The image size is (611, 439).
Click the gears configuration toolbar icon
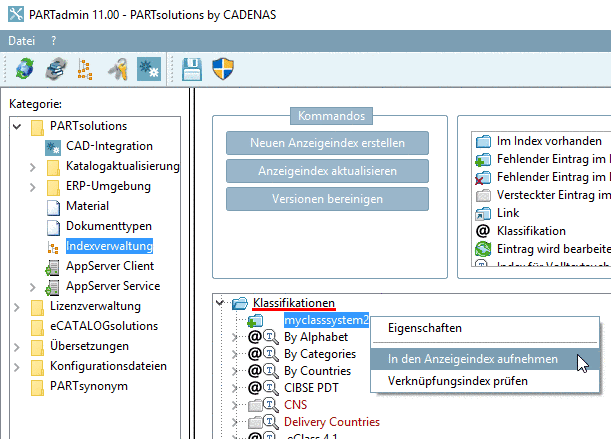(x=149, y=69)
